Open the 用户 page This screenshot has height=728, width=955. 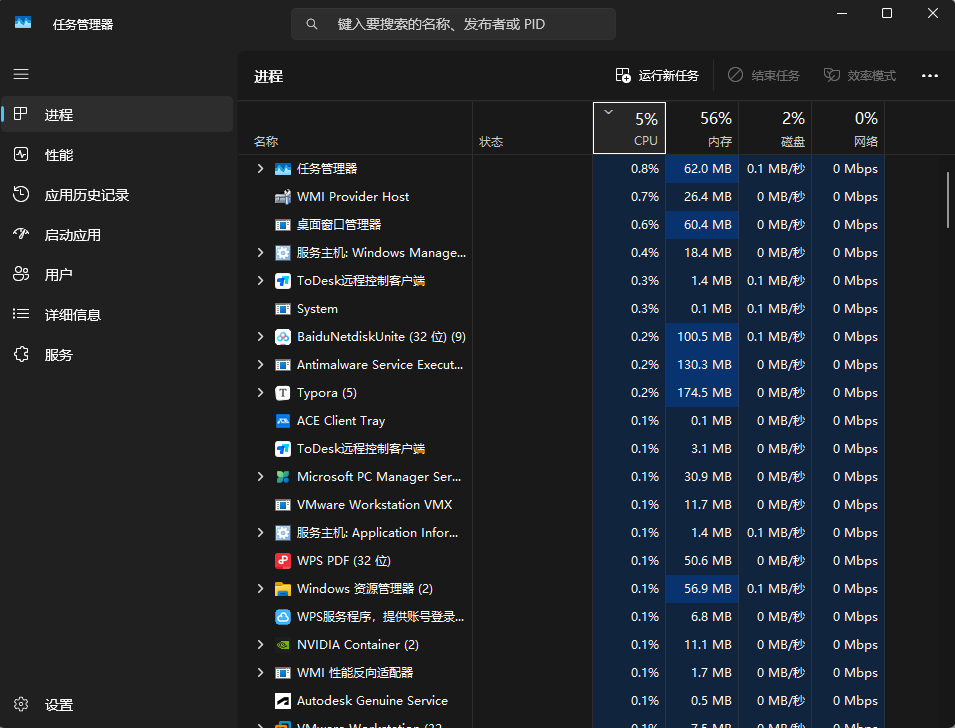117,274
